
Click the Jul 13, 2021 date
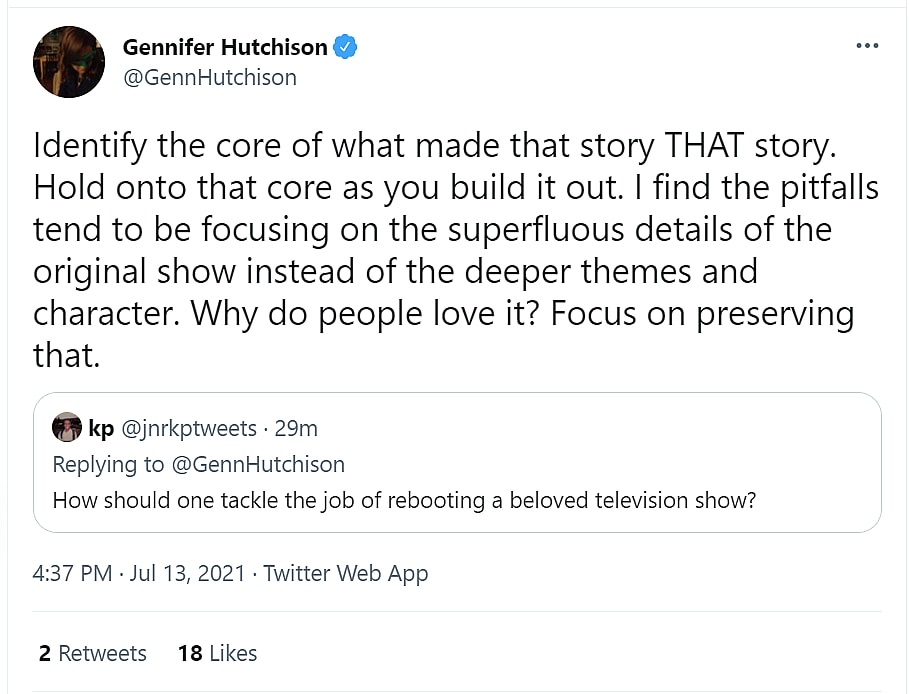[188, 574]
